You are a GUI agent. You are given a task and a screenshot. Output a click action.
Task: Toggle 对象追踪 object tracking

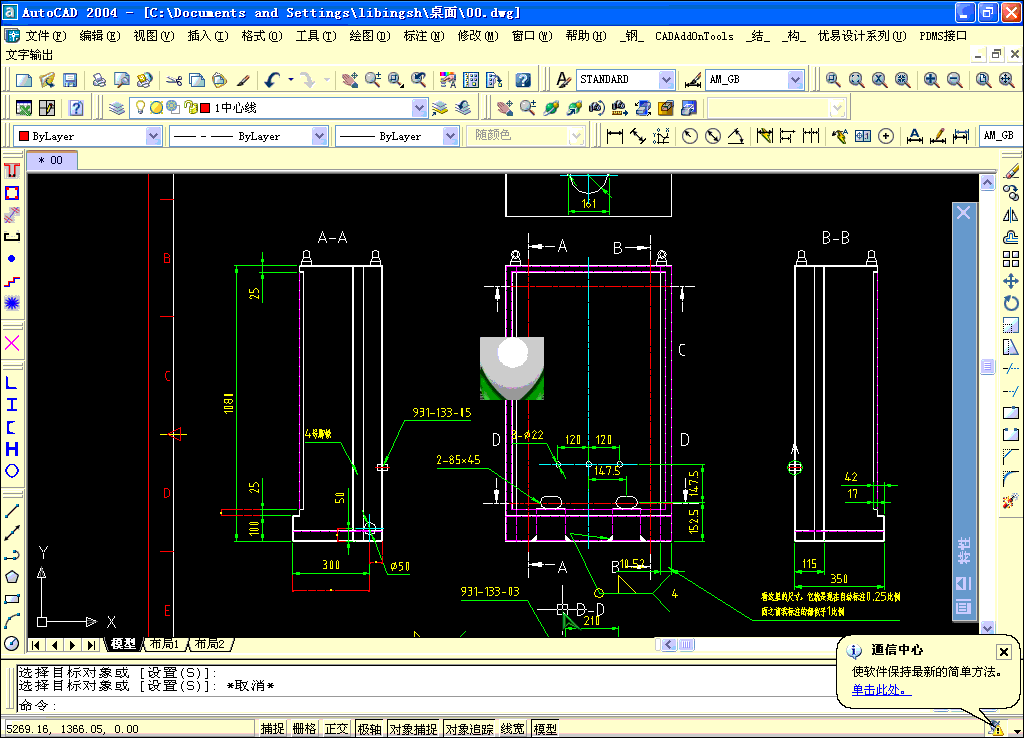pyautogui.click(x=470, y=729)
